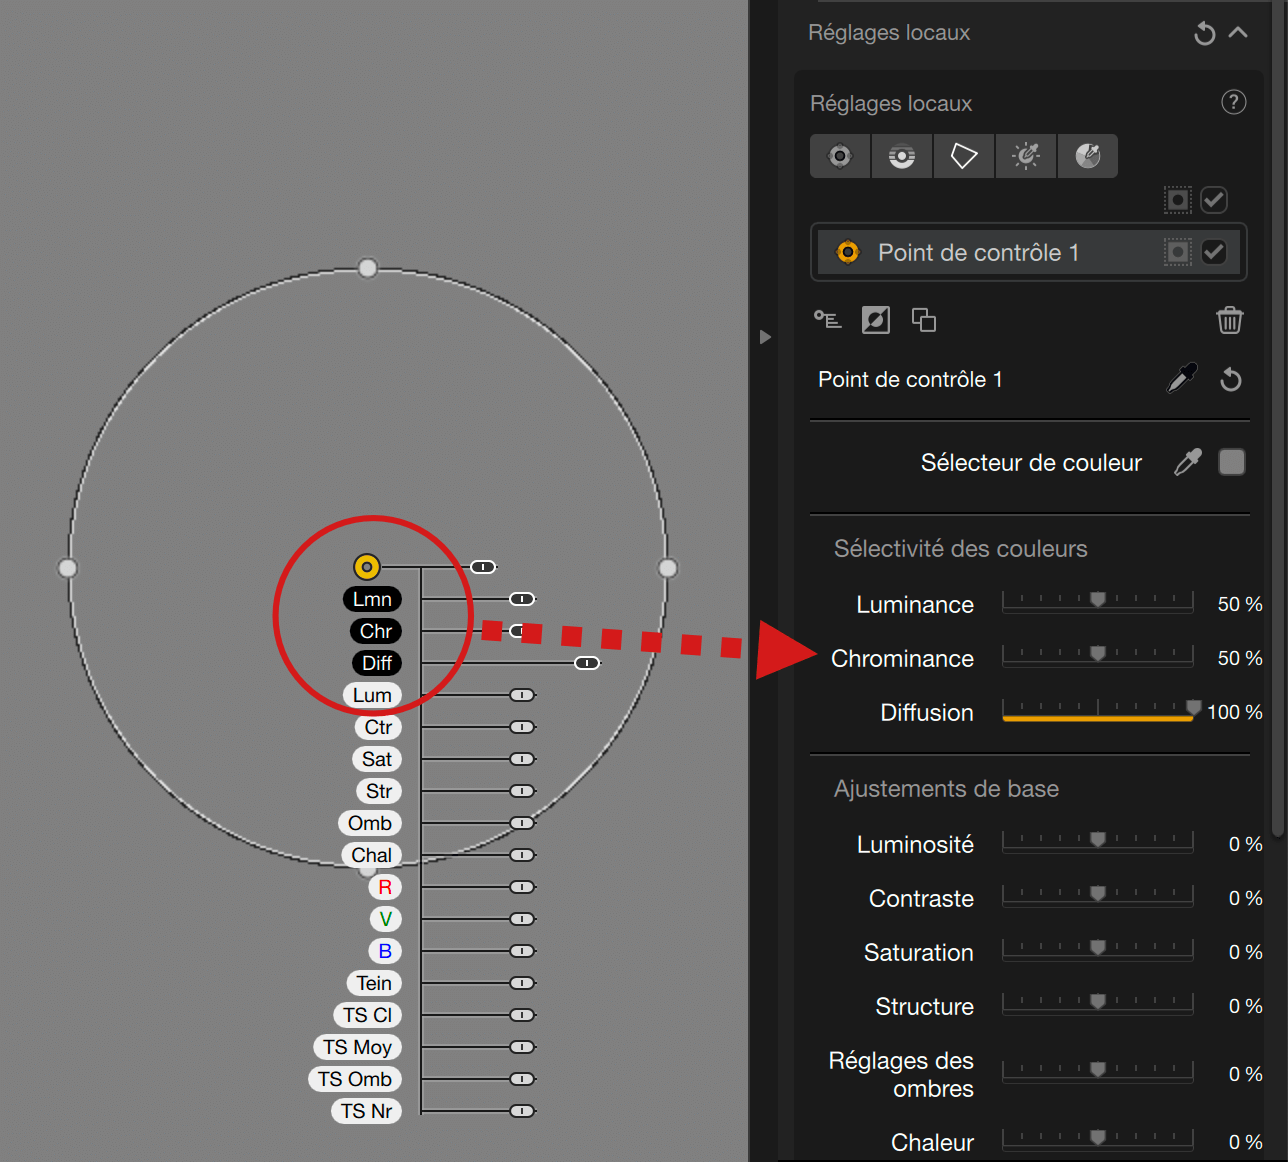
Task: Reset the Réglages locaux section
Action: [1205, 34]
